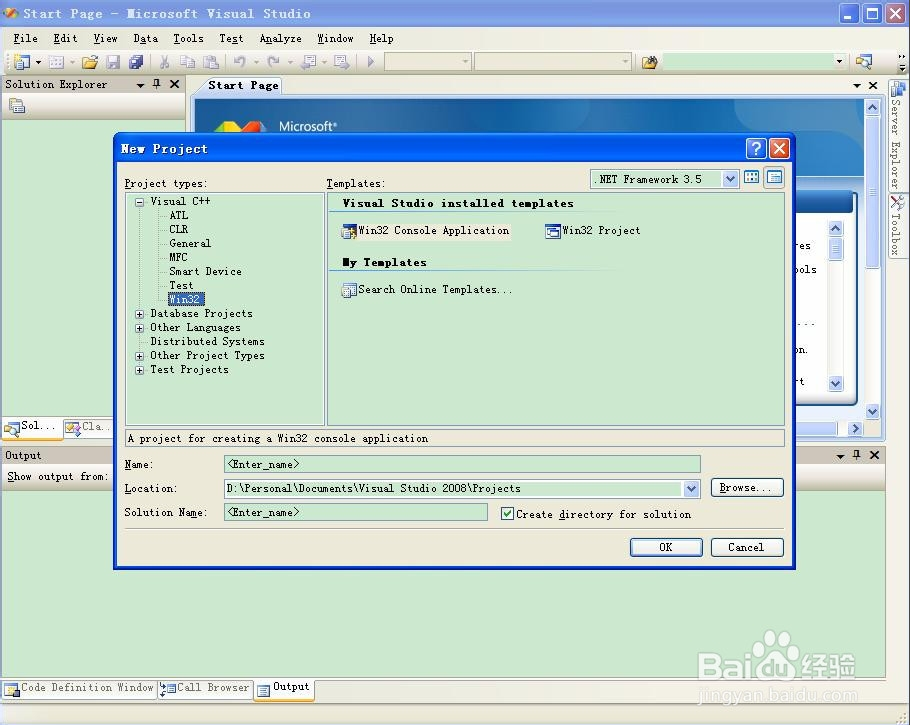Switch to the Call Browser tab
This screenshot has height=725, width=910.
(x=205, y=688)
